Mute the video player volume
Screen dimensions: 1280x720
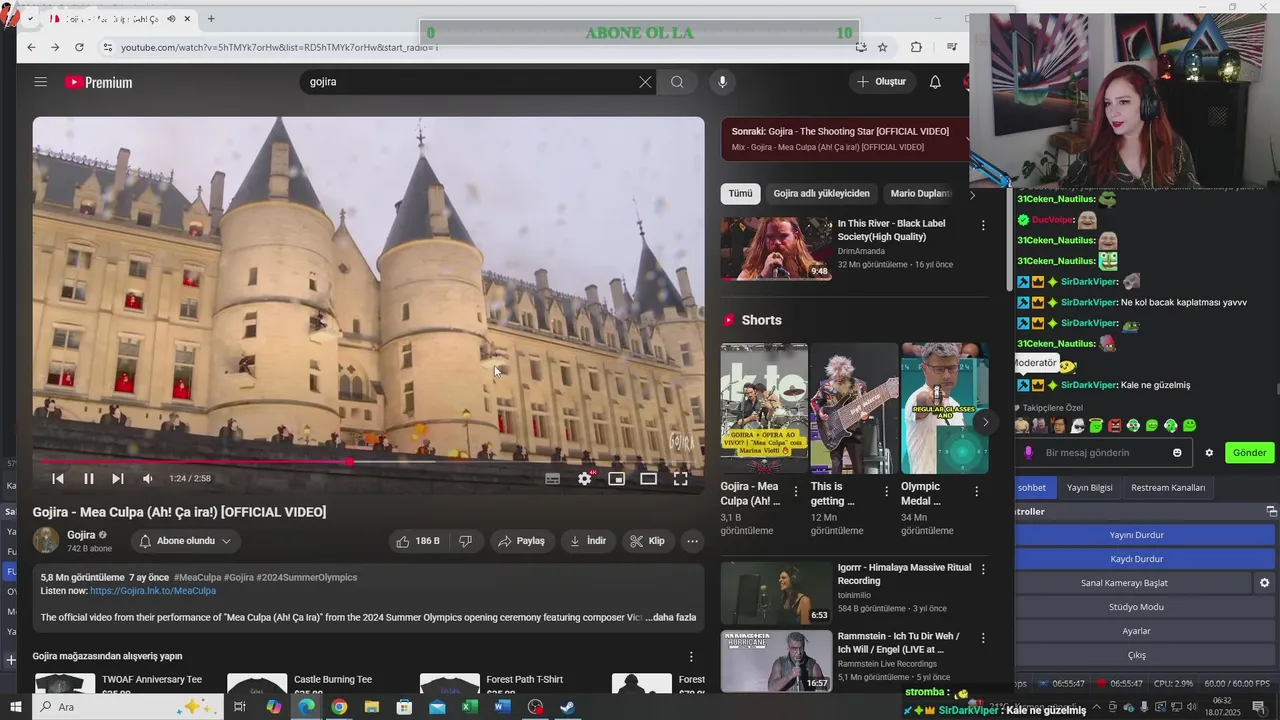pos(148,479)
